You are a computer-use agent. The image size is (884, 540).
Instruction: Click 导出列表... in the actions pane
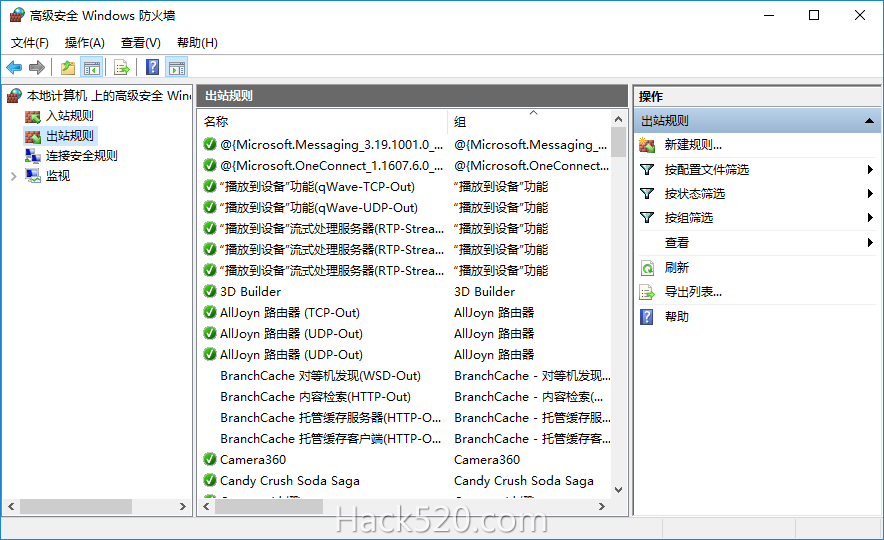(693, 292)
